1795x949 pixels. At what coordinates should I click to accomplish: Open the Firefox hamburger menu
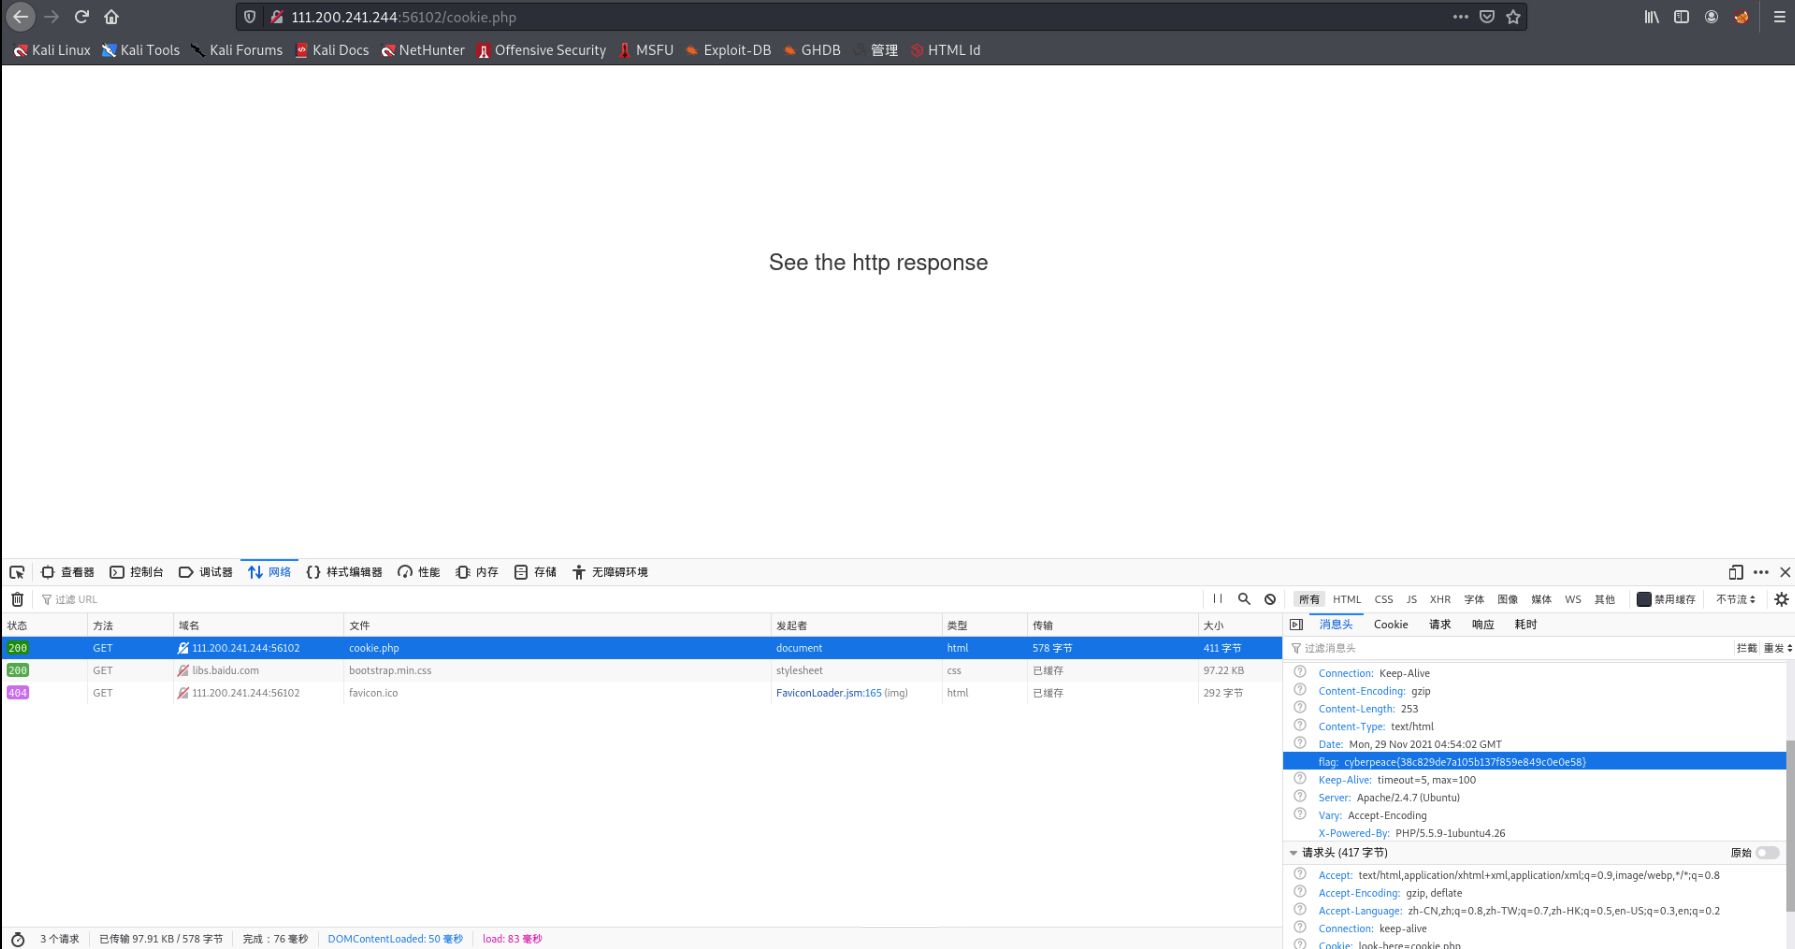pos(1779,17)
